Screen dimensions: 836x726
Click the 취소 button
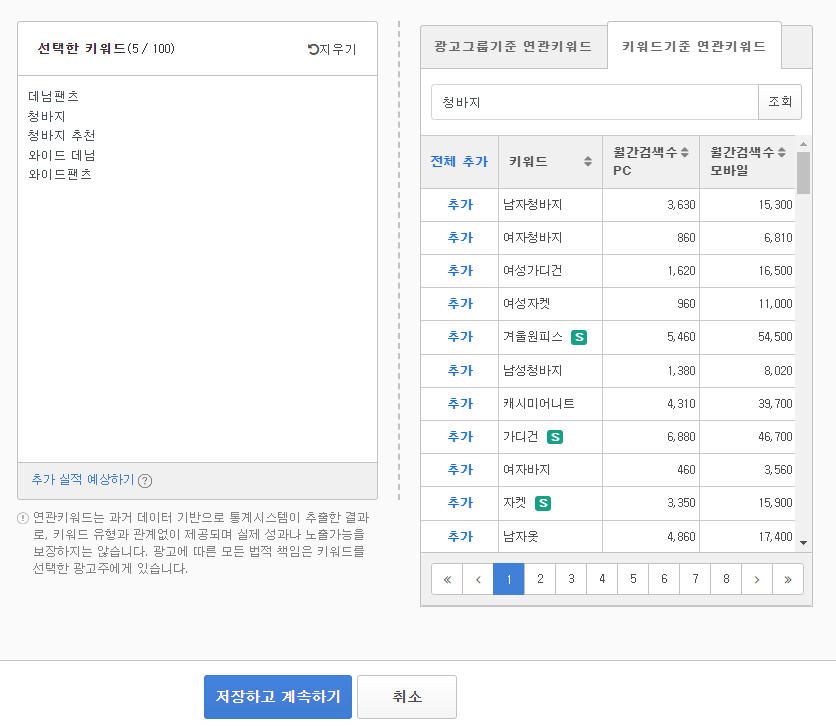point(407,697)
